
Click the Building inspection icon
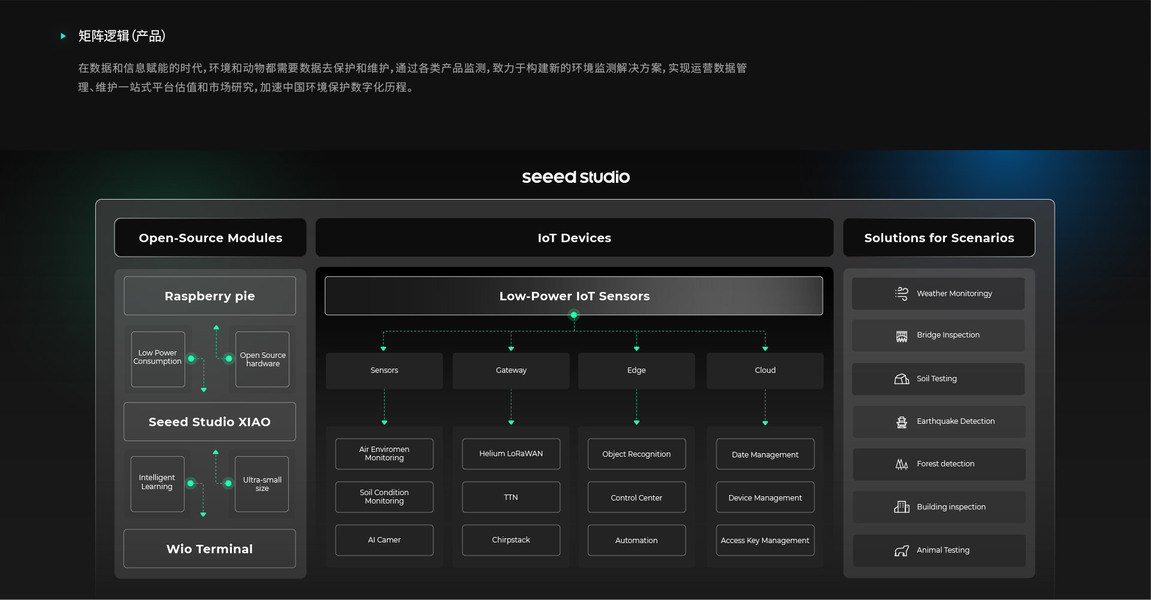[901, 507]
